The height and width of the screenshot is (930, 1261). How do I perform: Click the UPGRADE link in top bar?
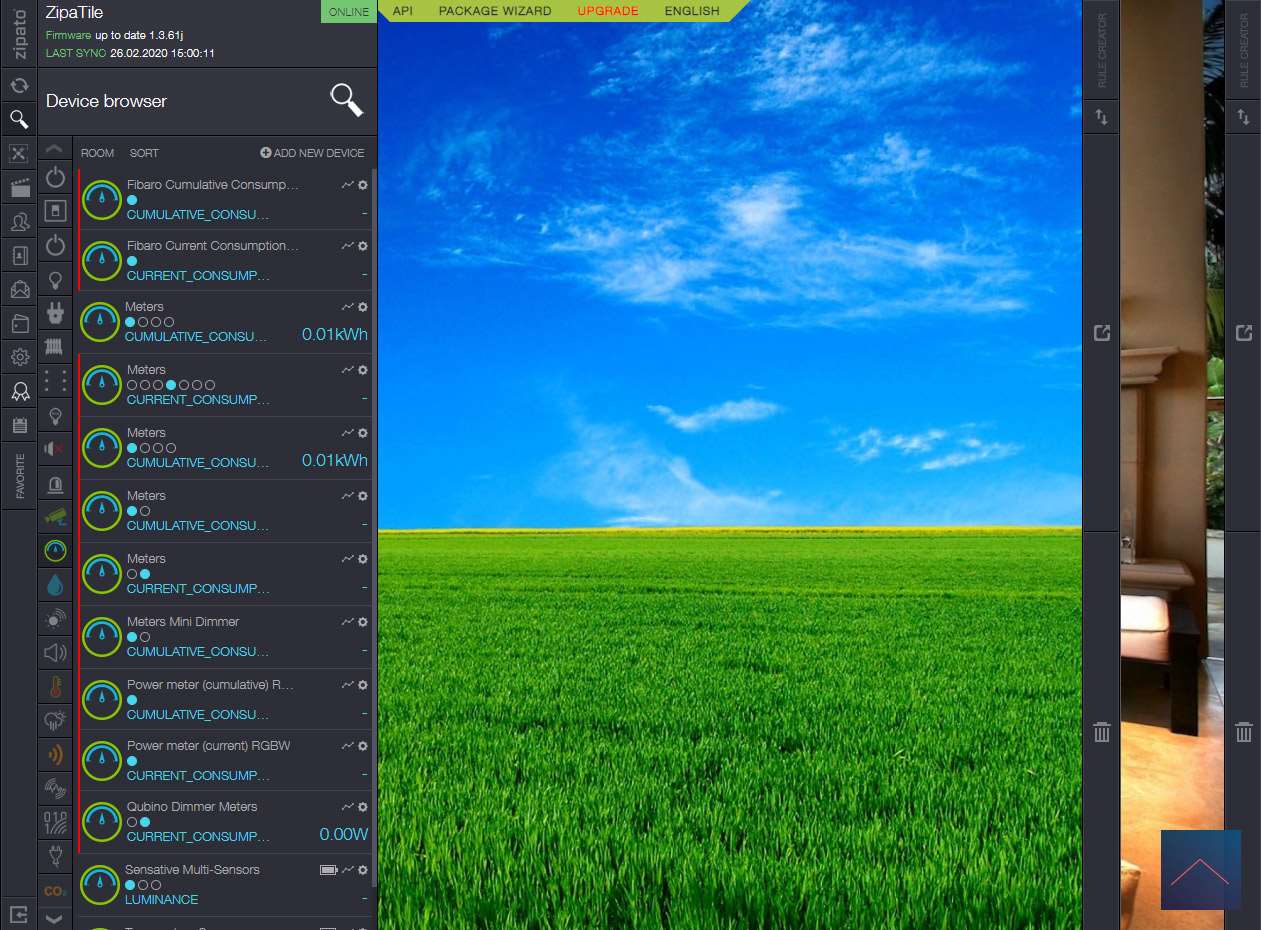[607, 11]
